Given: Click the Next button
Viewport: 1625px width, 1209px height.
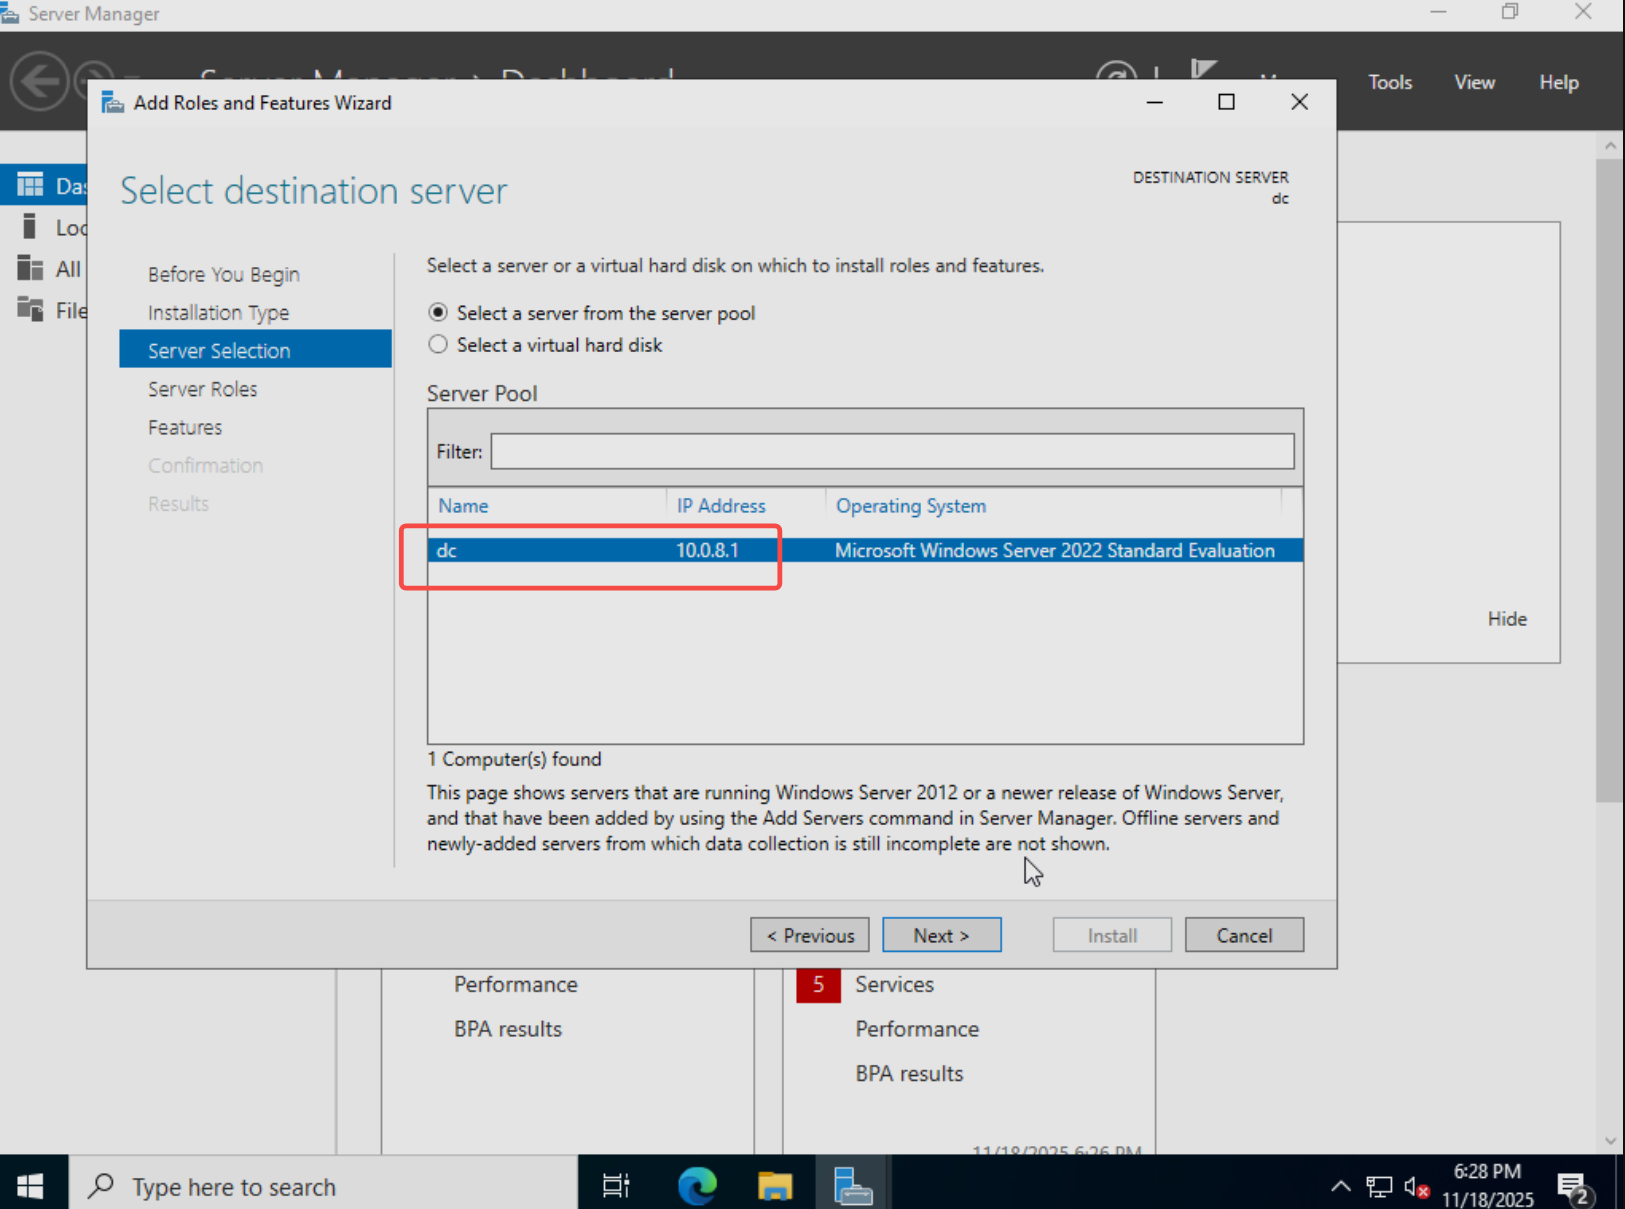Looking at the screenshot, I should [x=941, y=935].
